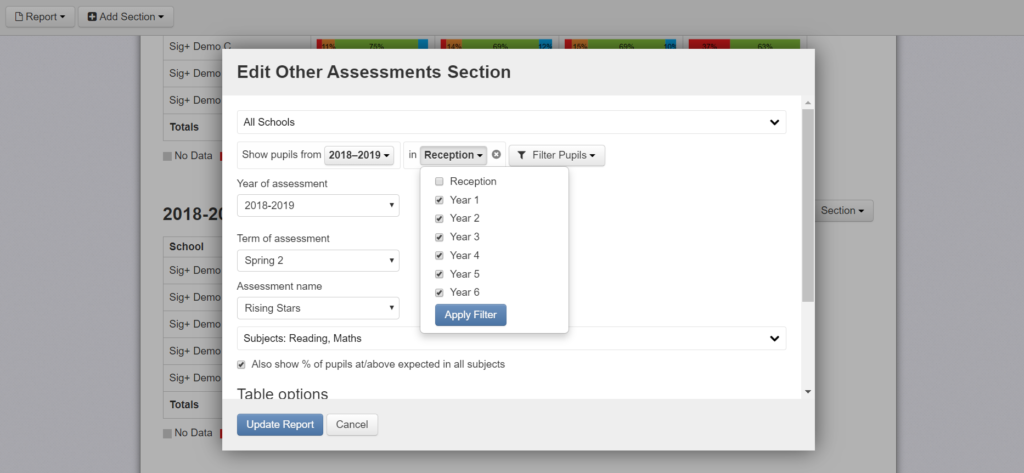This screenshot has height=473, width=1024.
Task: Click the clear year filter circle-x icon
Action: 496,155
